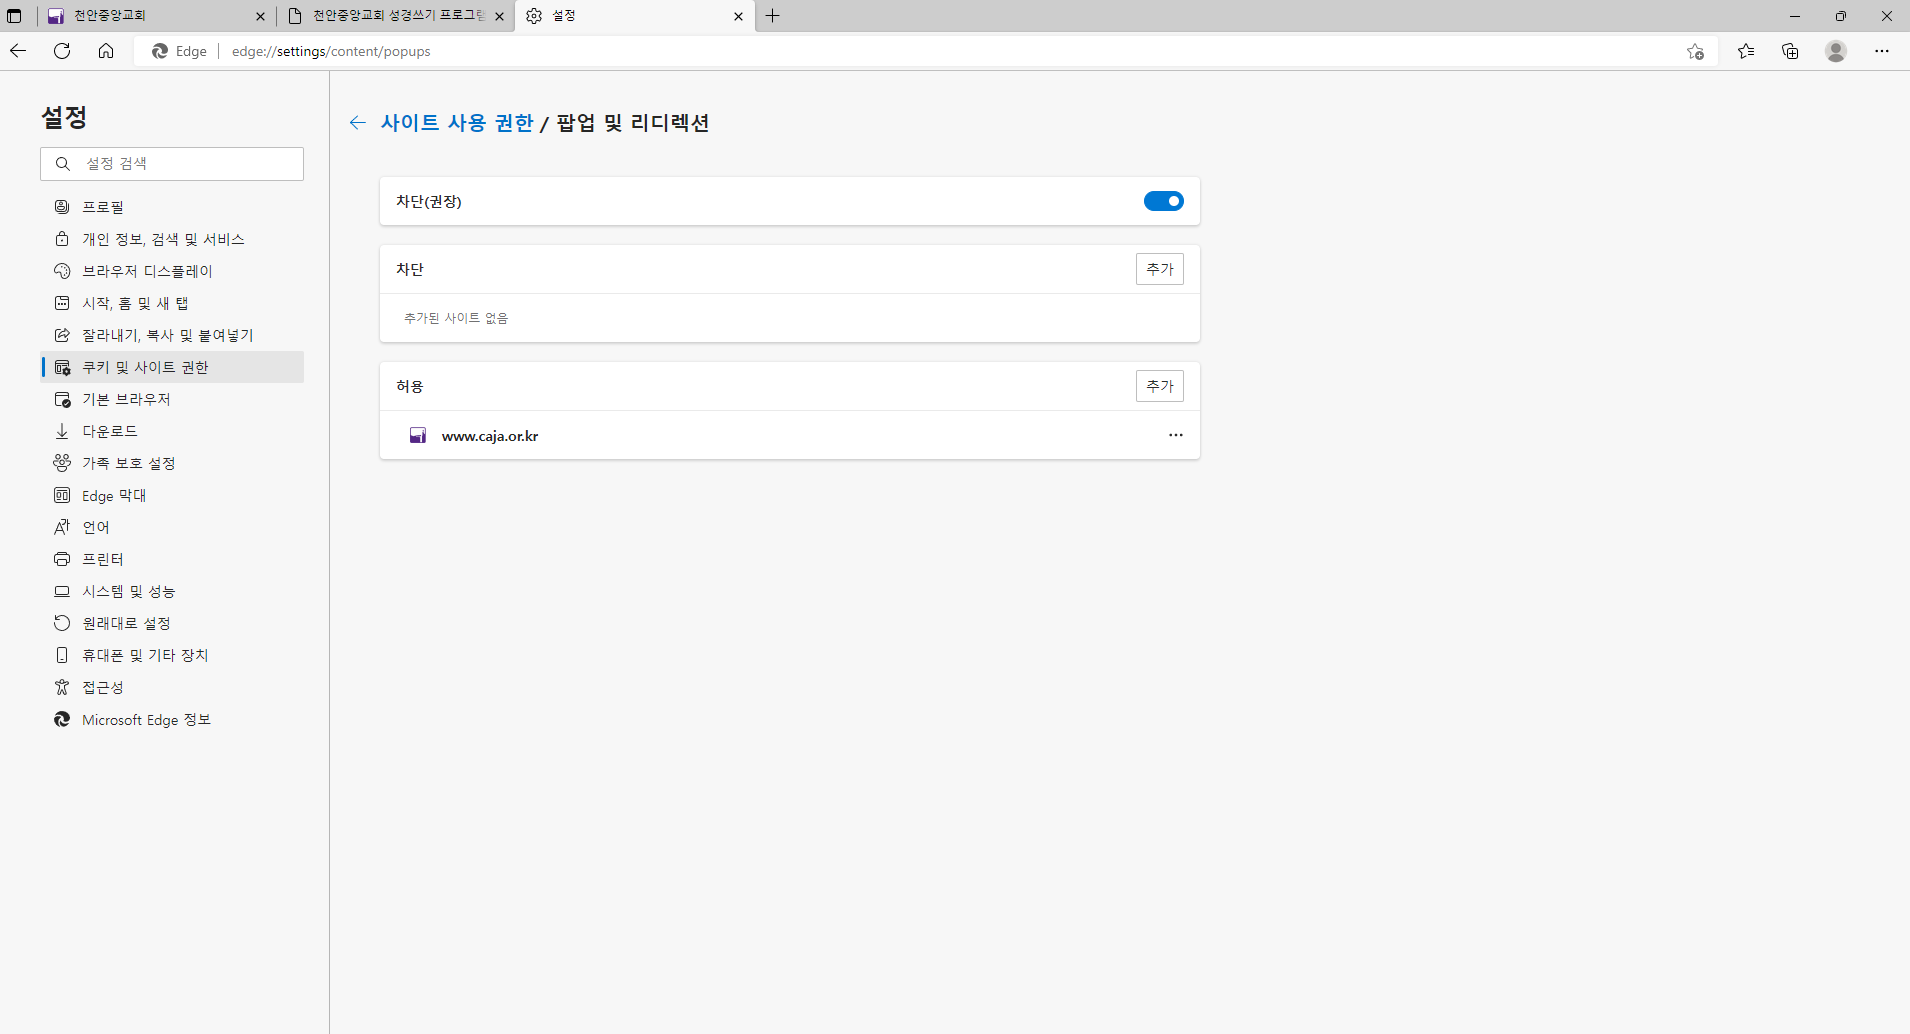The width and height of the screenshot is (1910, 1034).
Task: Open the tab actions menu icon
Action: pos(14,16)
